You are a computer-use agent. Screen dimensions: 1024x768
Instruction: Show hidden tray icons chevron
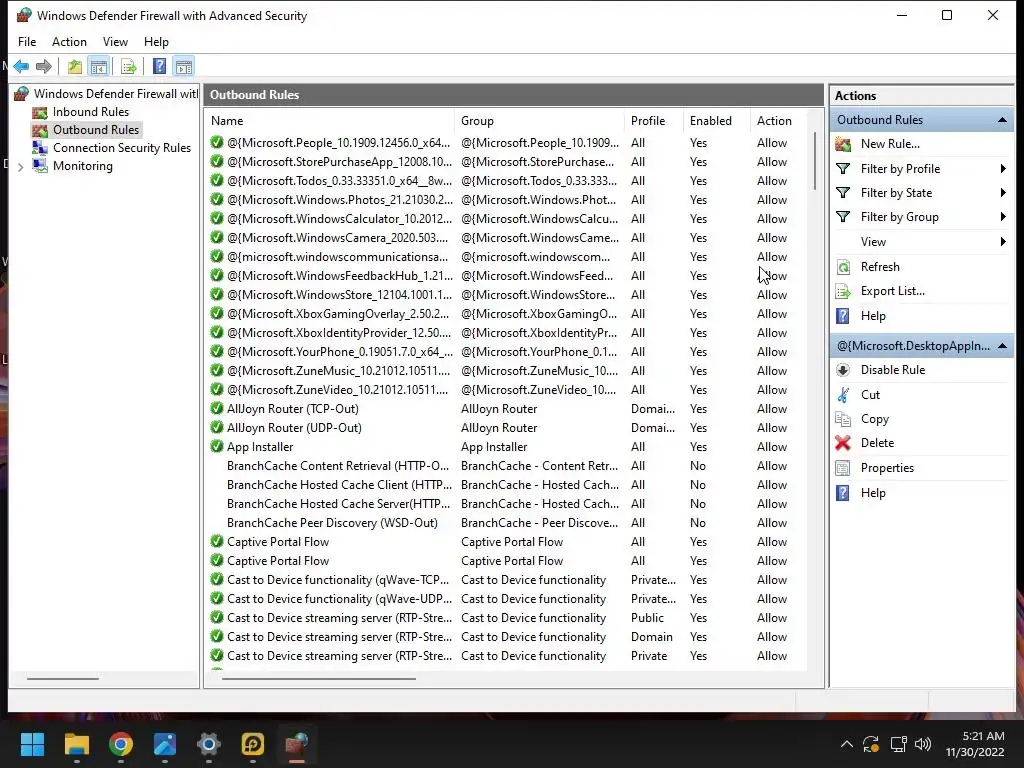point(846,744)
